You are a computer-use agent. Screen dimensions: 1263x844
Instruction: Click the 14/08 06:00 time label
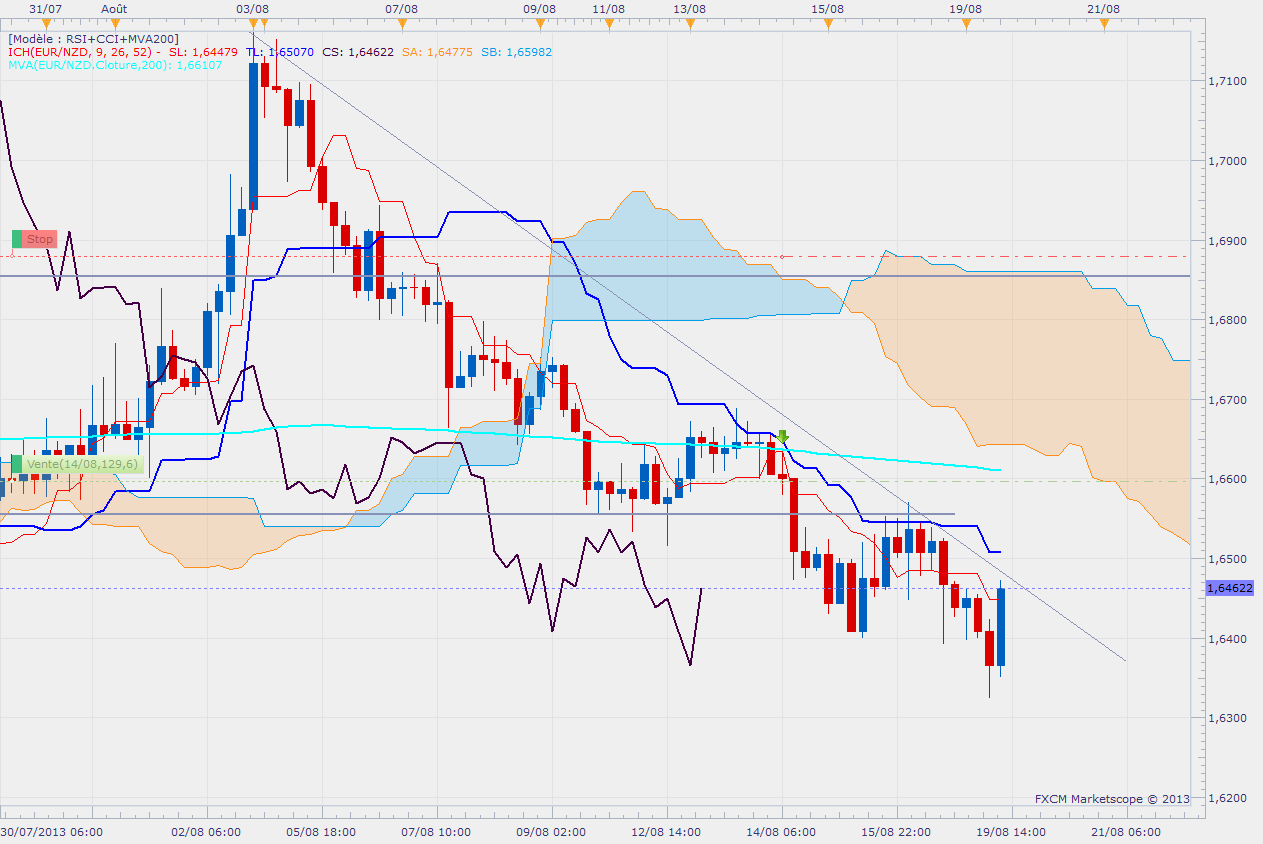click(781, 832)
